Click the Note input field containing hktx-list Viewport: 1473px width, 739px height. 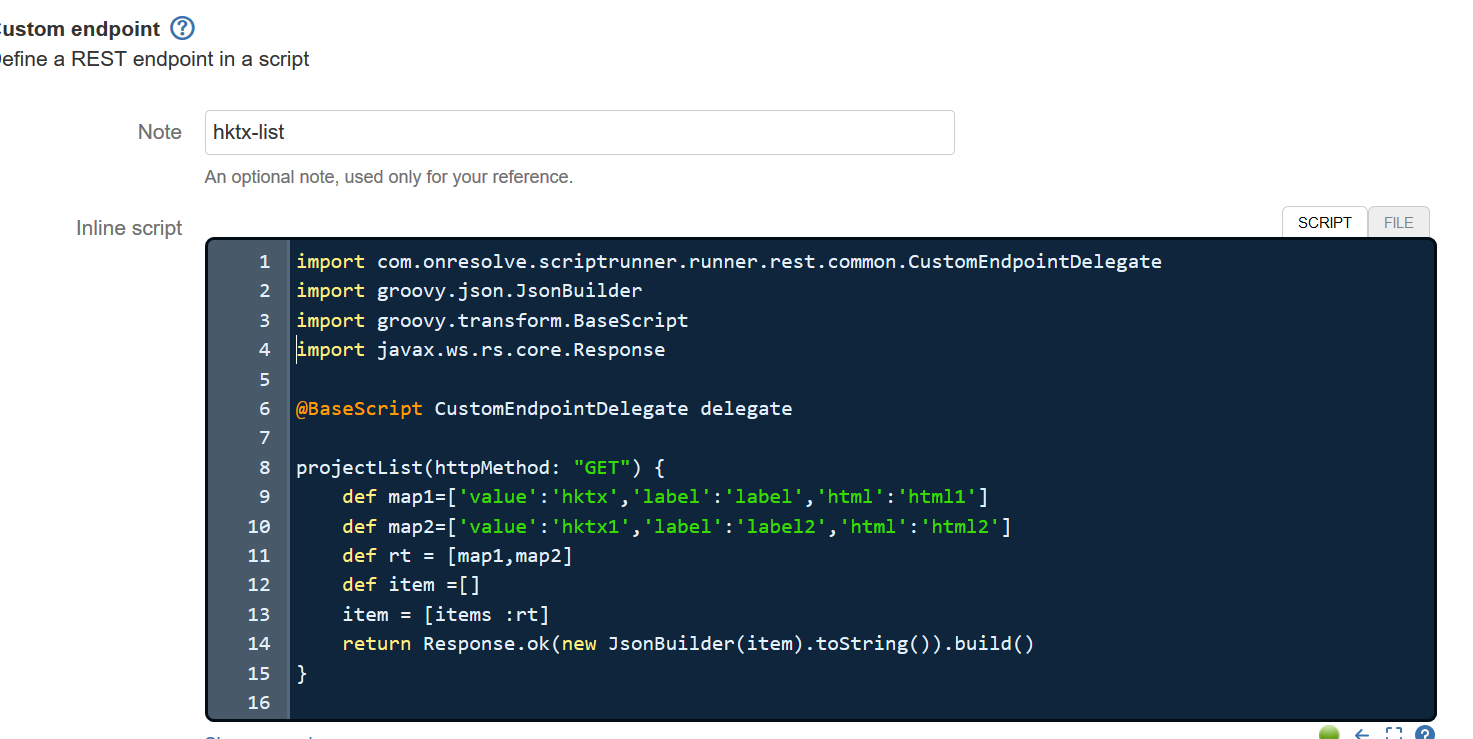pos(579,132)
